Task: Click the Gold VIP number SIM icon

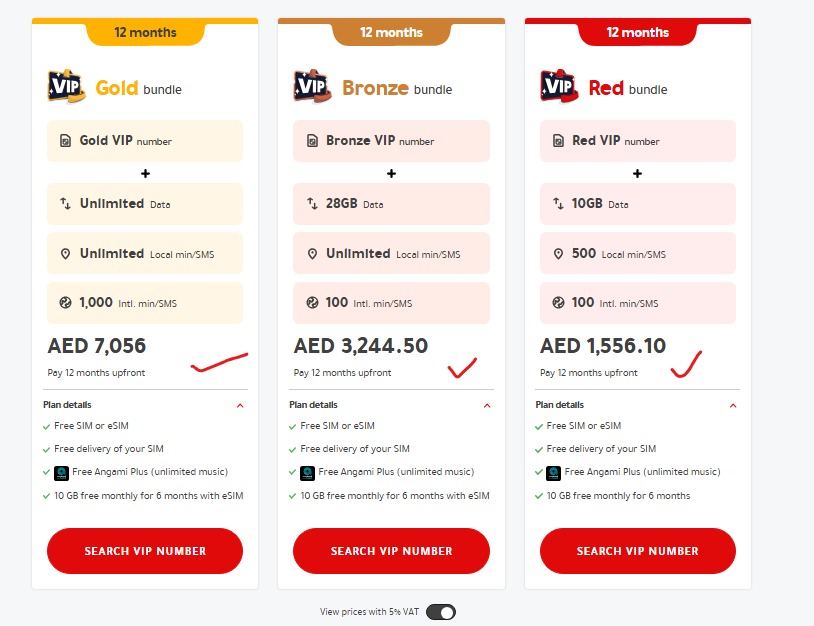Action: (x=66, y=141)
